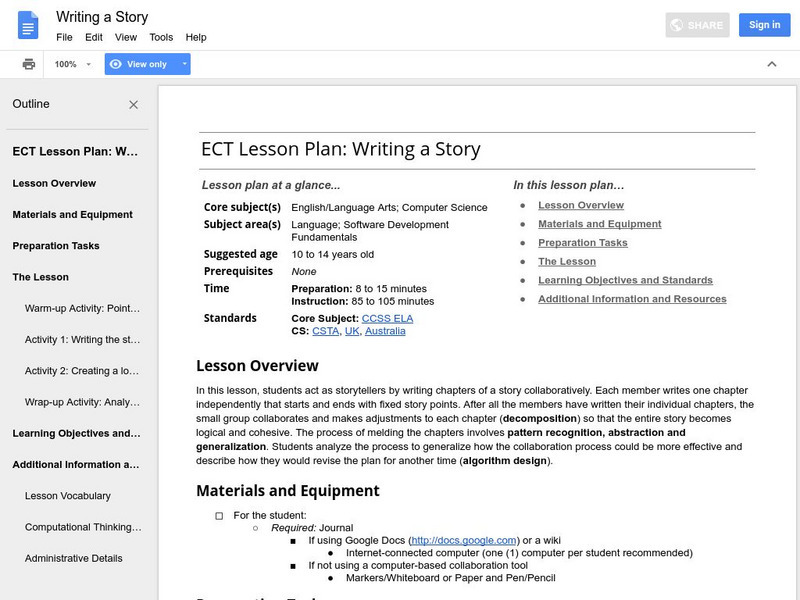Go to Activity 2: Creating outline entry

tap(82, 371)
